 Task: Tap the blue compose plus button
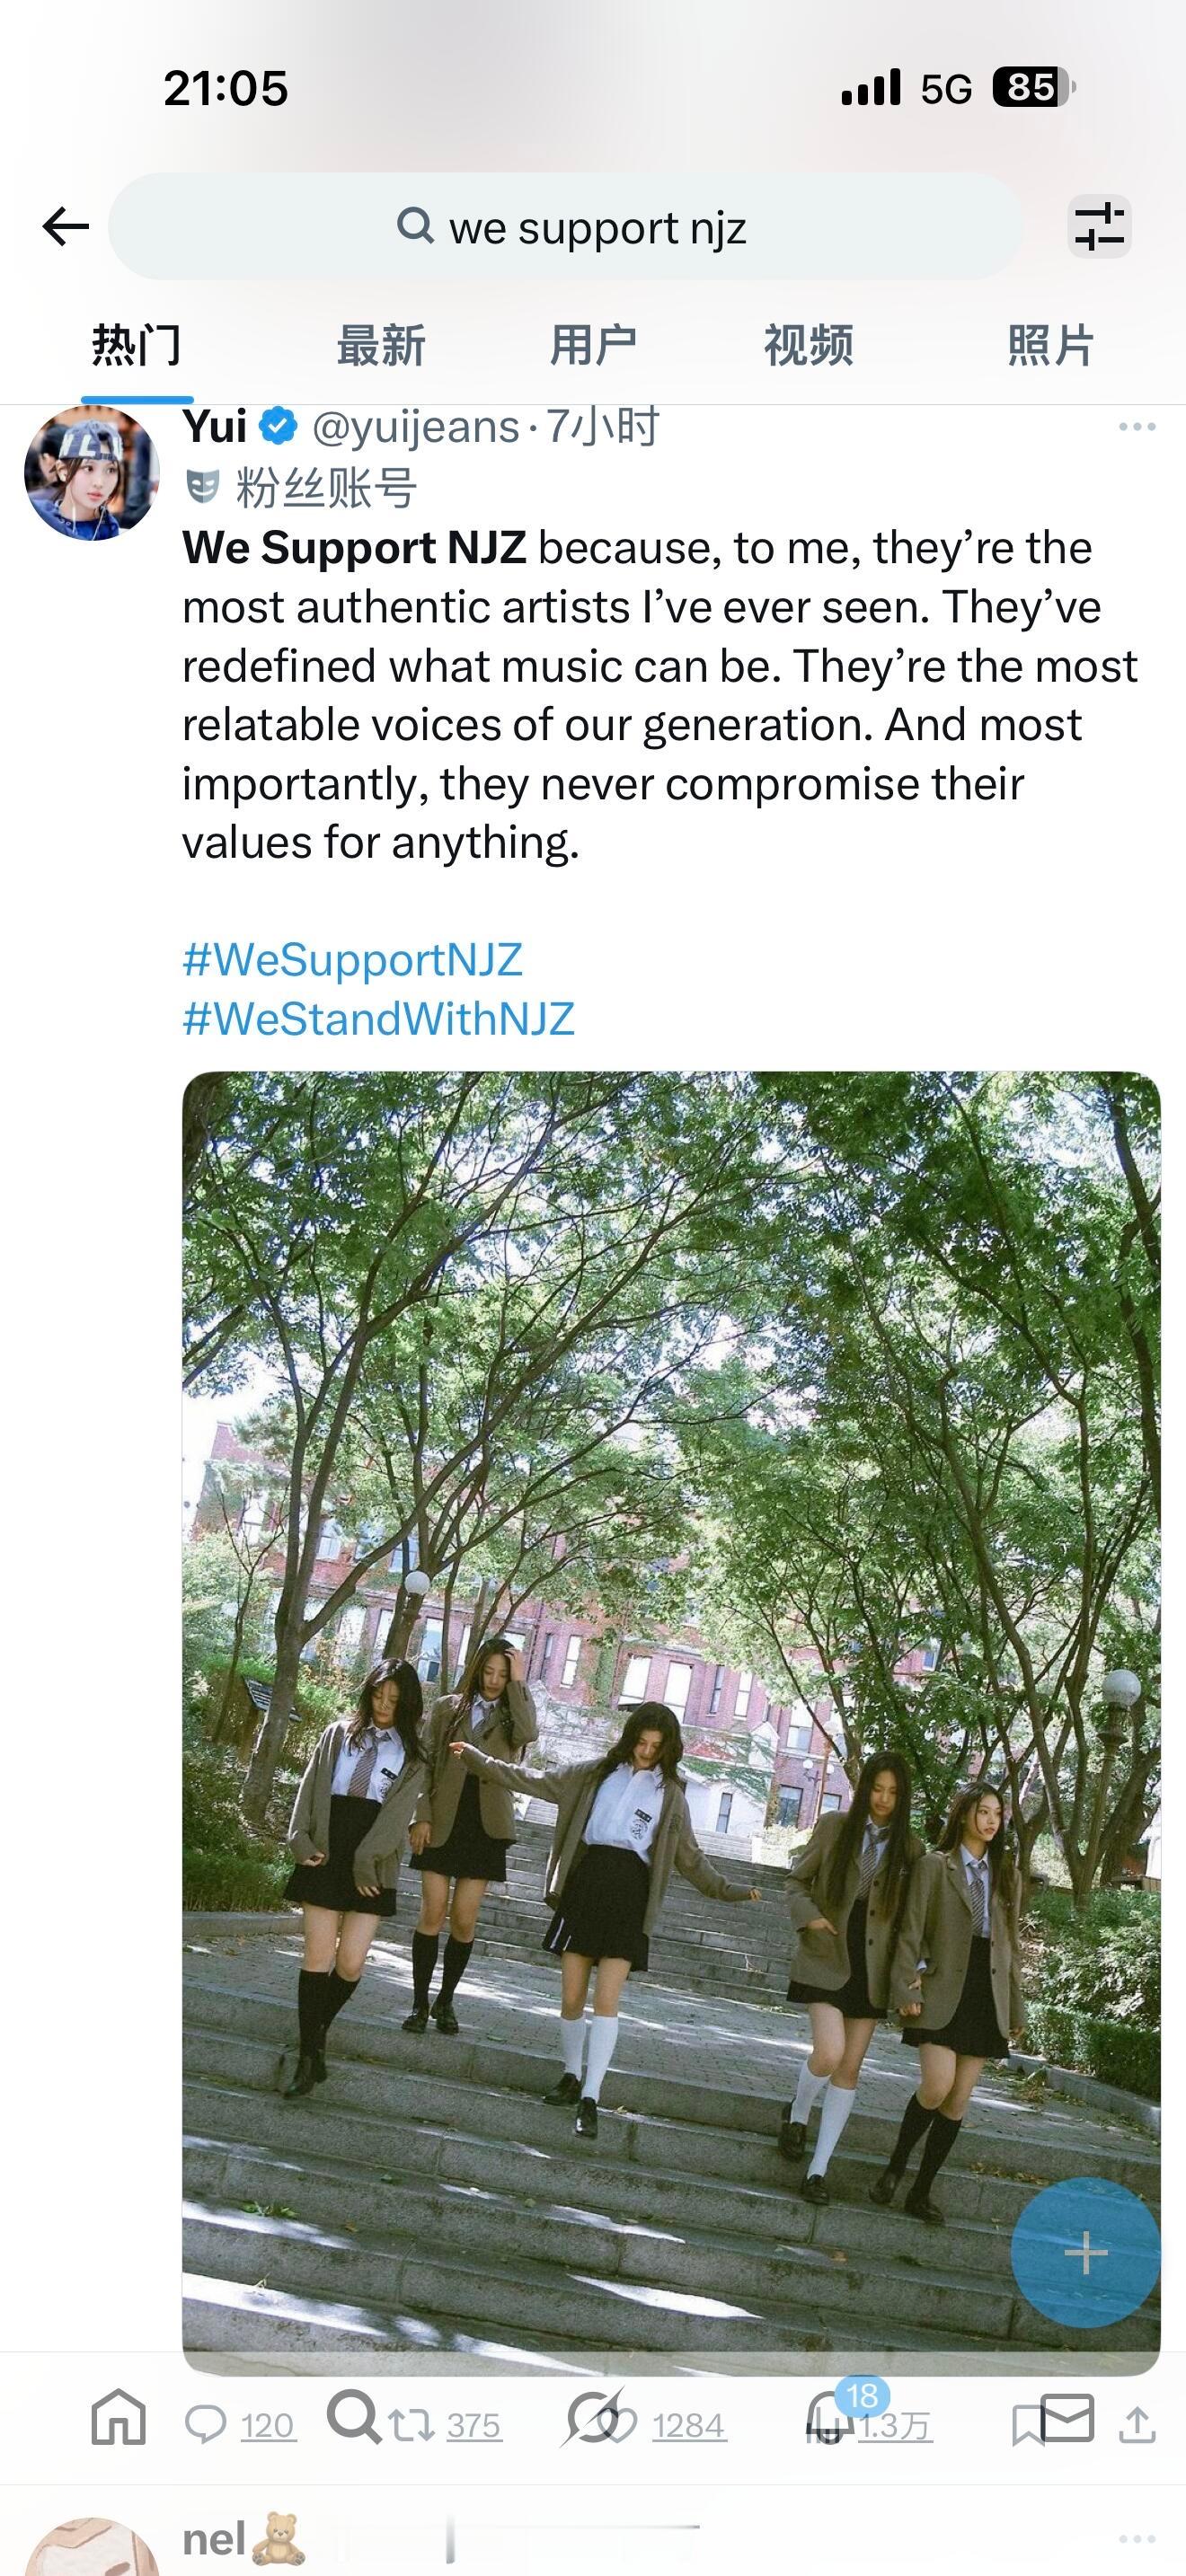click(1086, 2253)
